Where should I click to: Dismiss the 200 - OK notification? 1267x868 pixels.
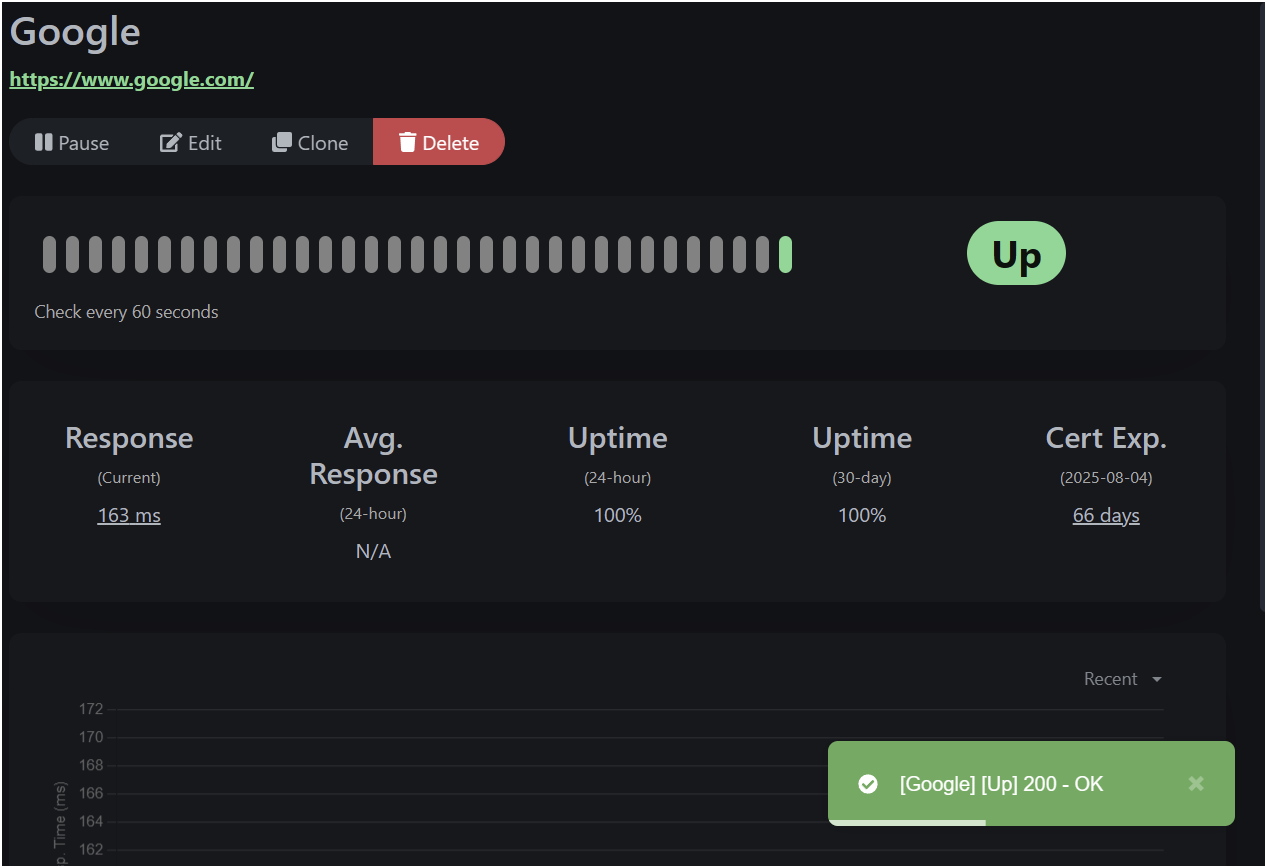(1195, 784)
